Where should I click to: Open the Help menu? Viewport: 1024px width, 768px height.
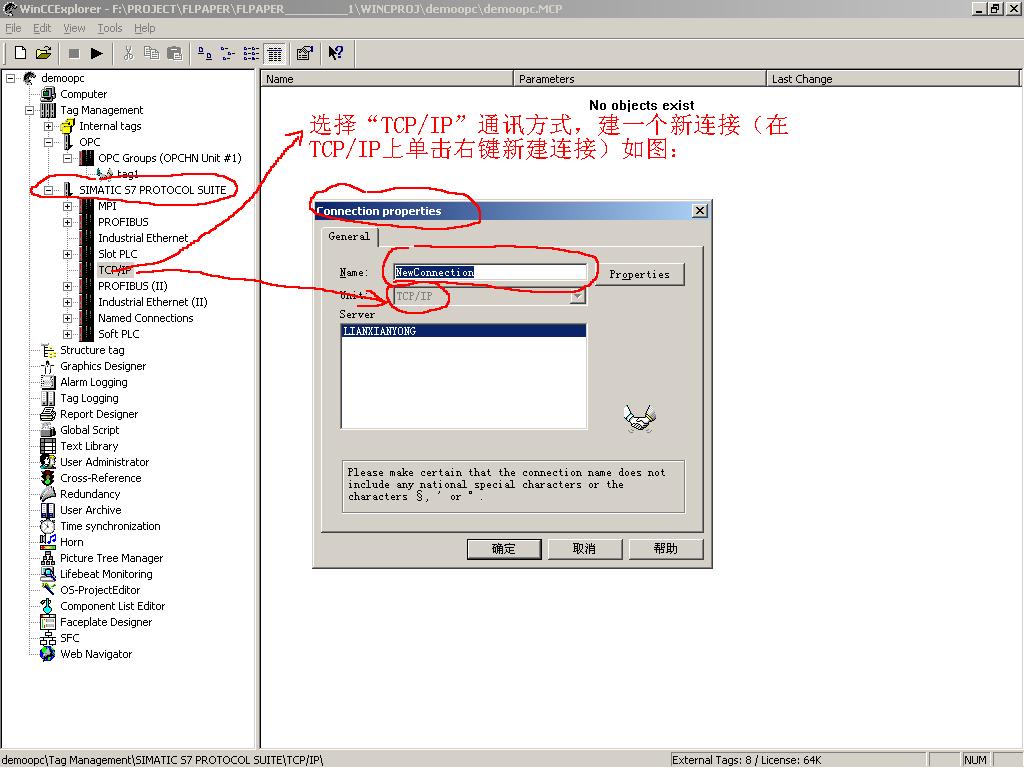(x=144, y=28)
